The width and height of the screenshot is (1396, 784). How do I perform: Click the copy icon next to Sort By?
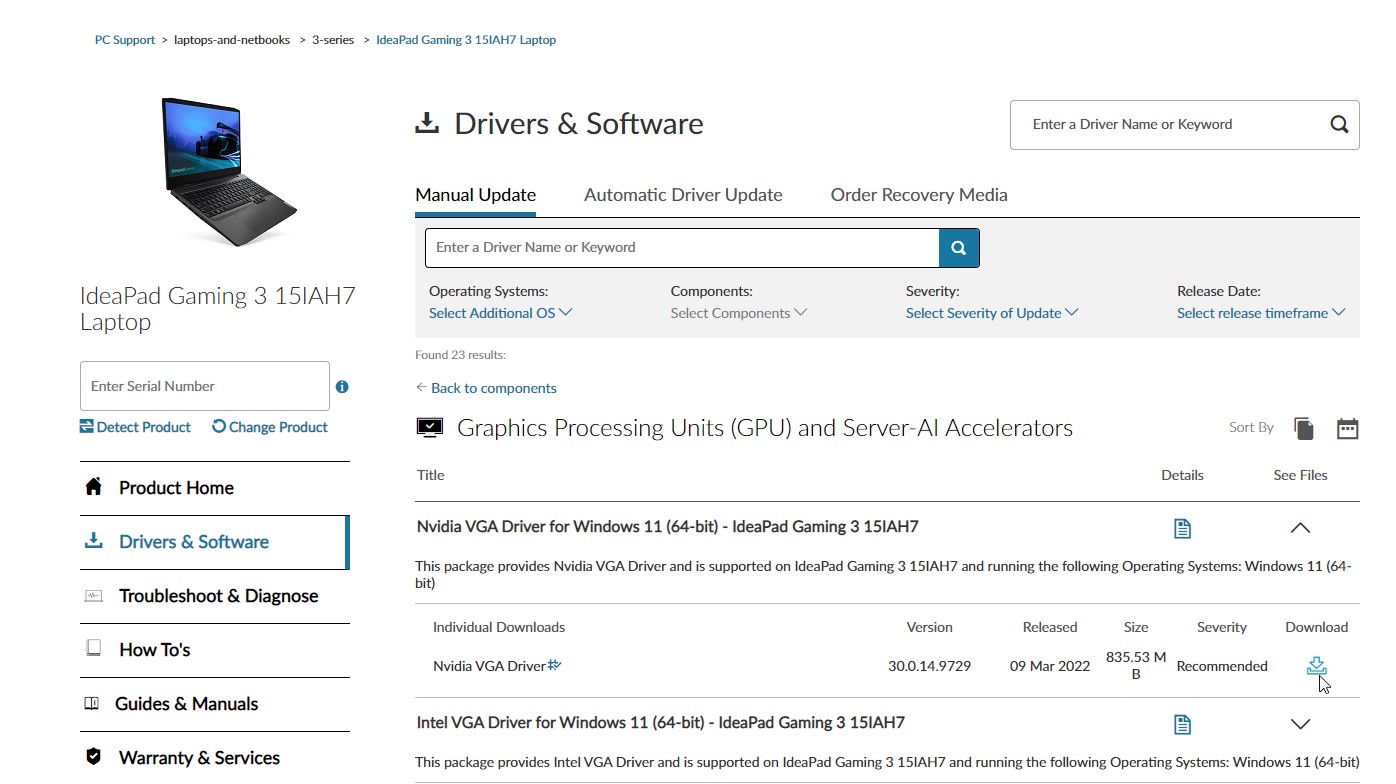[x=1304, y=427]
